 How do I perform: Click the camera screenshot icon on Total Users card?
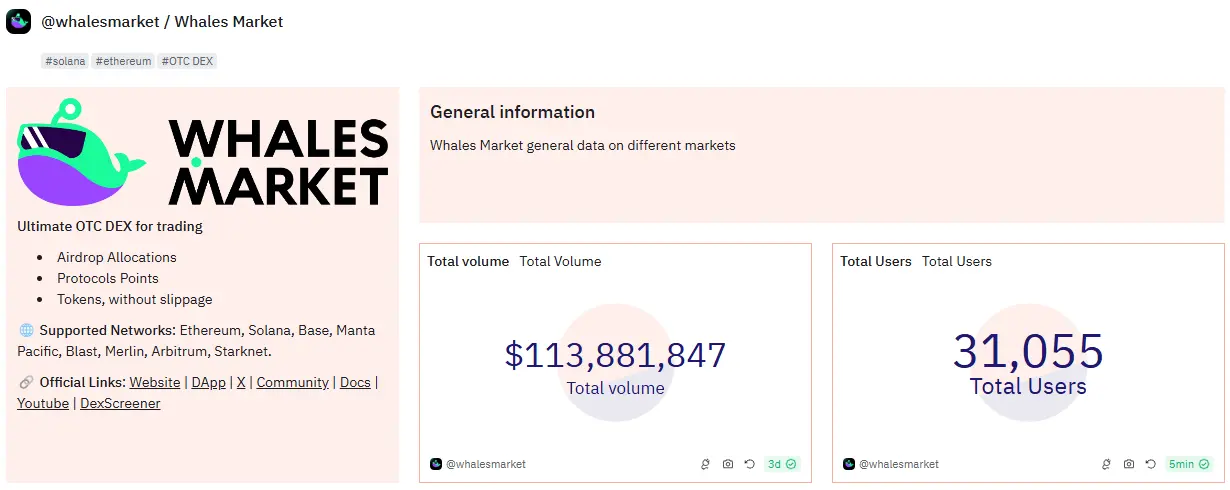click(1129, 464)
